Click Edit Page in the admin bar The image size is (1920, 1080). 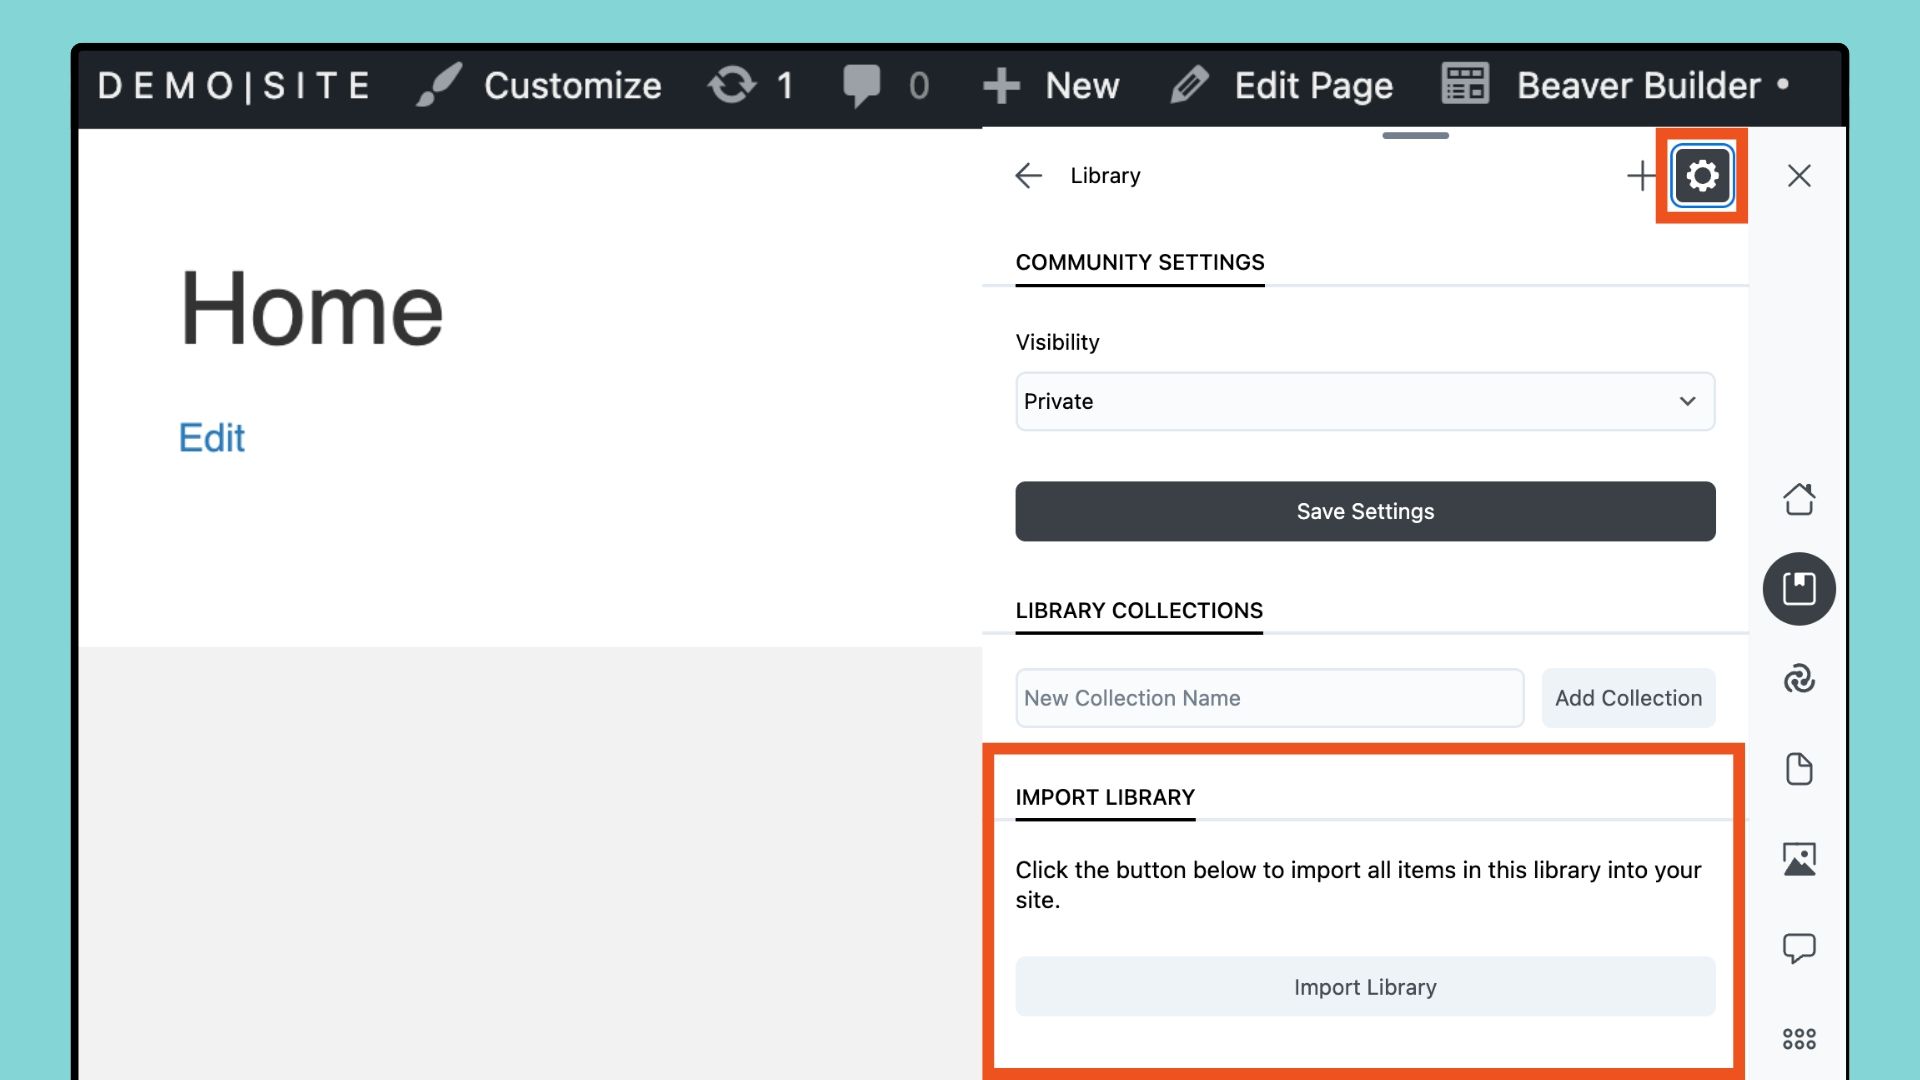point(1282,86)
